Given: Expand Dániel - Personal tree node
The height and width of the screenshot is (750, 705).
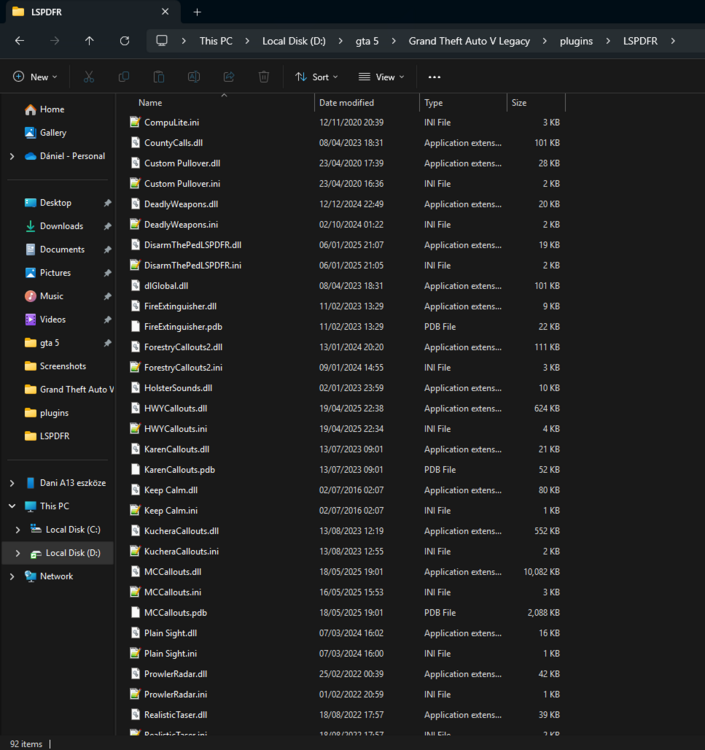Looking at the screenshot, I should [12, 156].
